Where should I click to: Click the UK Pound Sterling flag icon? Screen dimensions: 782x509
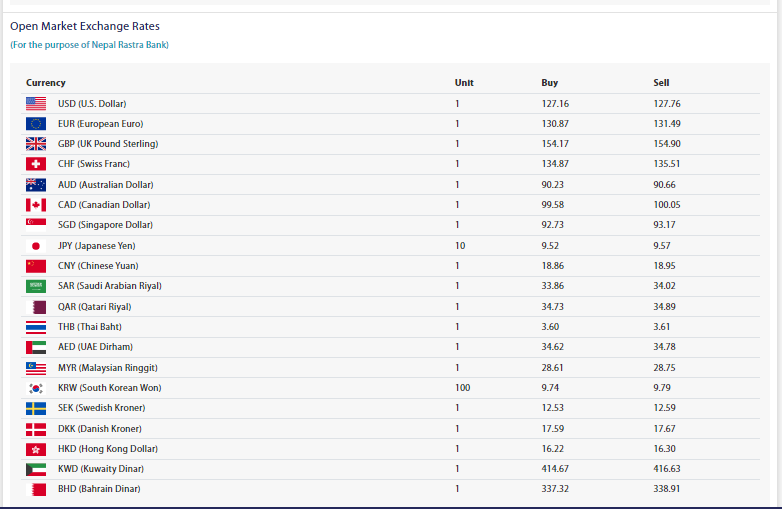pyautogui.click(x=36, y=144)
